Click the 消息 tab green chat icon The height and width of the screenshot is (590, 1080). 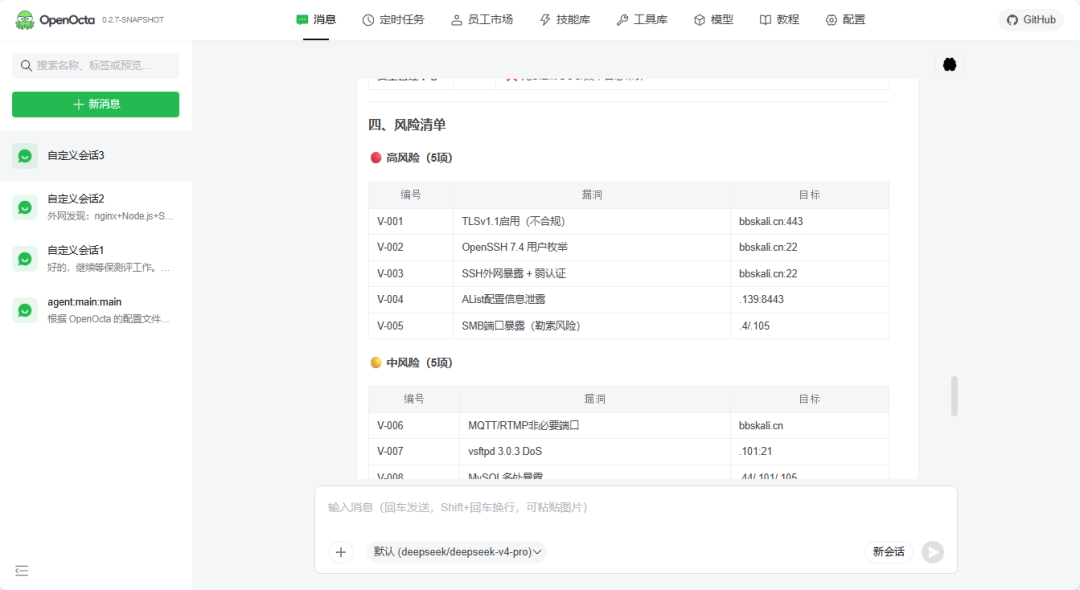point(302,20)
